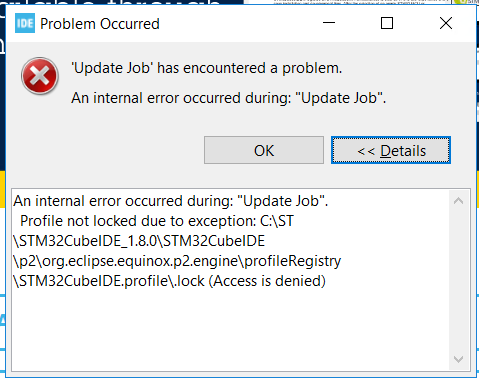Click the details scrollbar up arrow
The width and height of the screenshot is (479, 382).
click(x=459, y=201)
